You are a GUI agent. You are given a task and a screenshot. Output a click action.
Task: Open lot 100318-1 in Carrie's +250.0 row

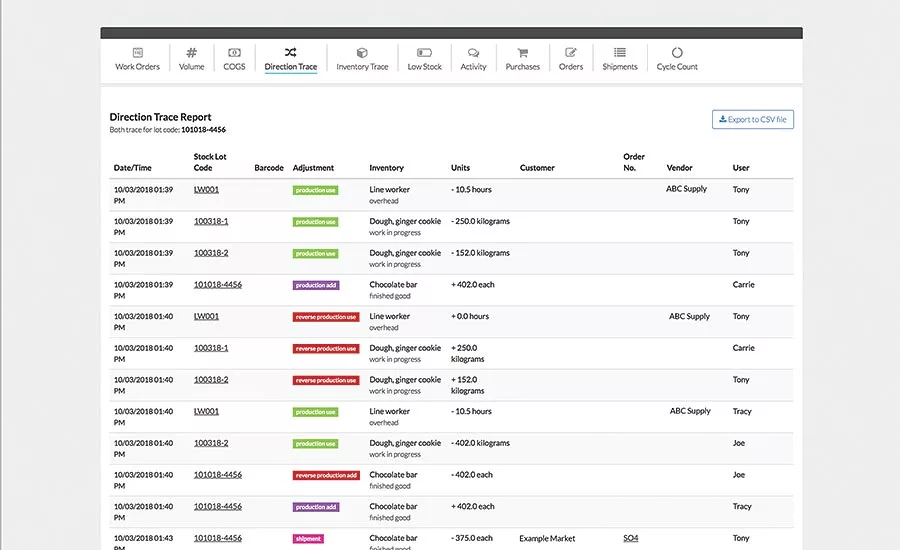pyautogui.click(x=211, y=348)
